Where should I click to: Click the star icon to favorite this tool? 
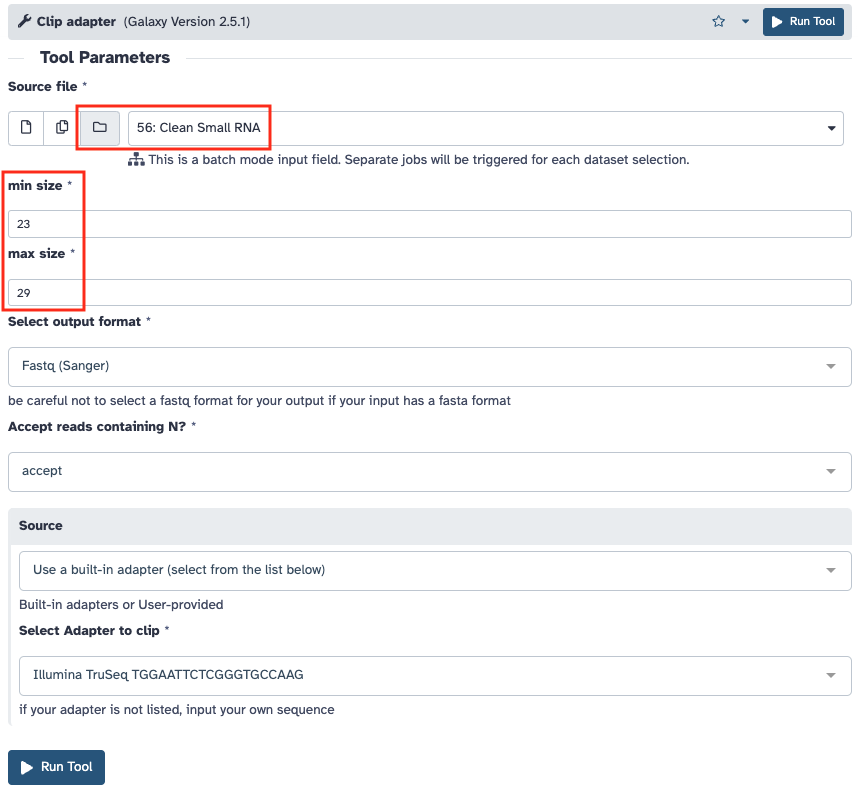point(718,21)
